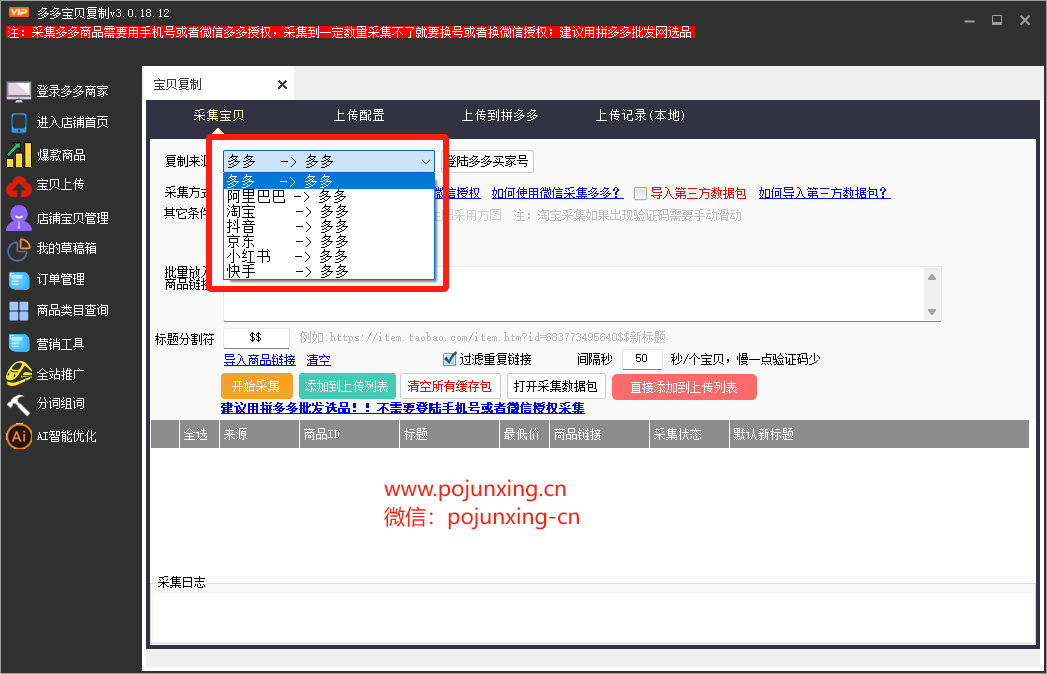Click the 标题分割符 input field
This screenshot has height=674, width=1047.
click(x=256, y=338)
